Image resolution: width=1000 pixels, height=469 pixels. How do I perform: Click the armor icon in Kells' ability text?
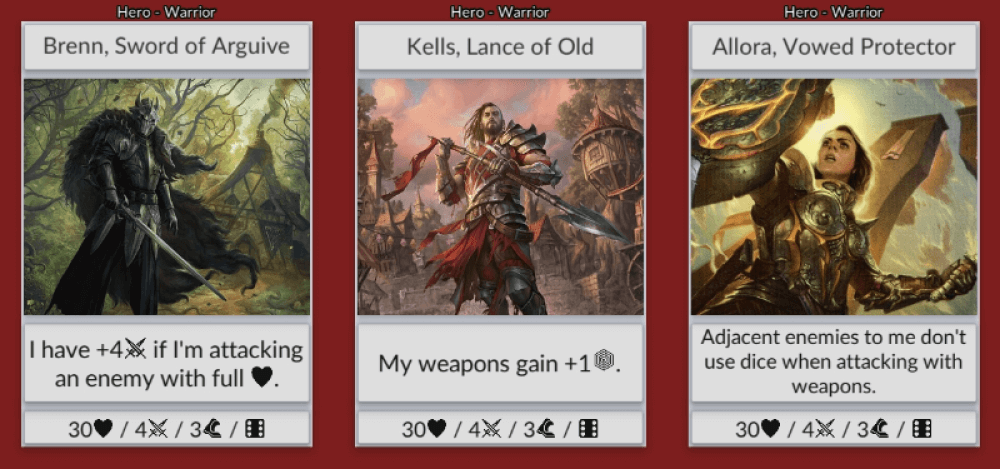601,364
